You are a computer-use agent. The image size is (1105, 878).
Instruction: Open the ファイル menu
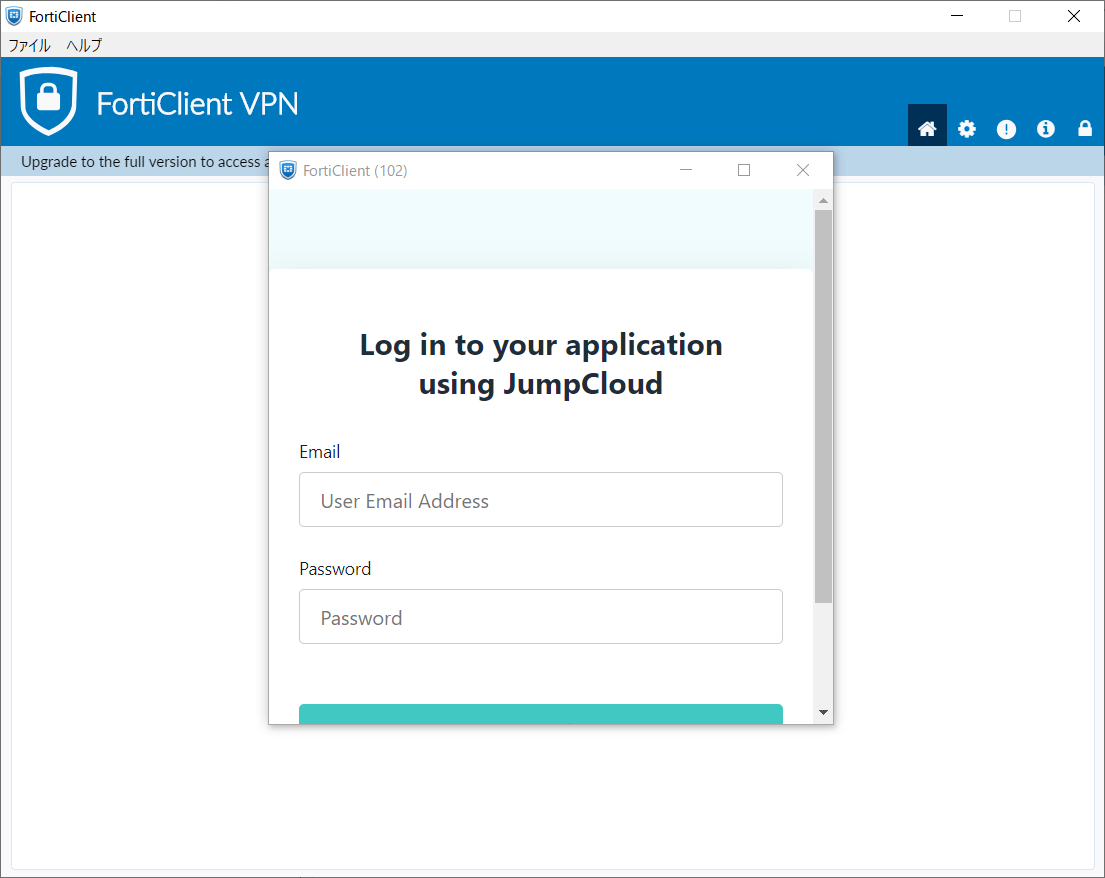(x=29, y=45)
